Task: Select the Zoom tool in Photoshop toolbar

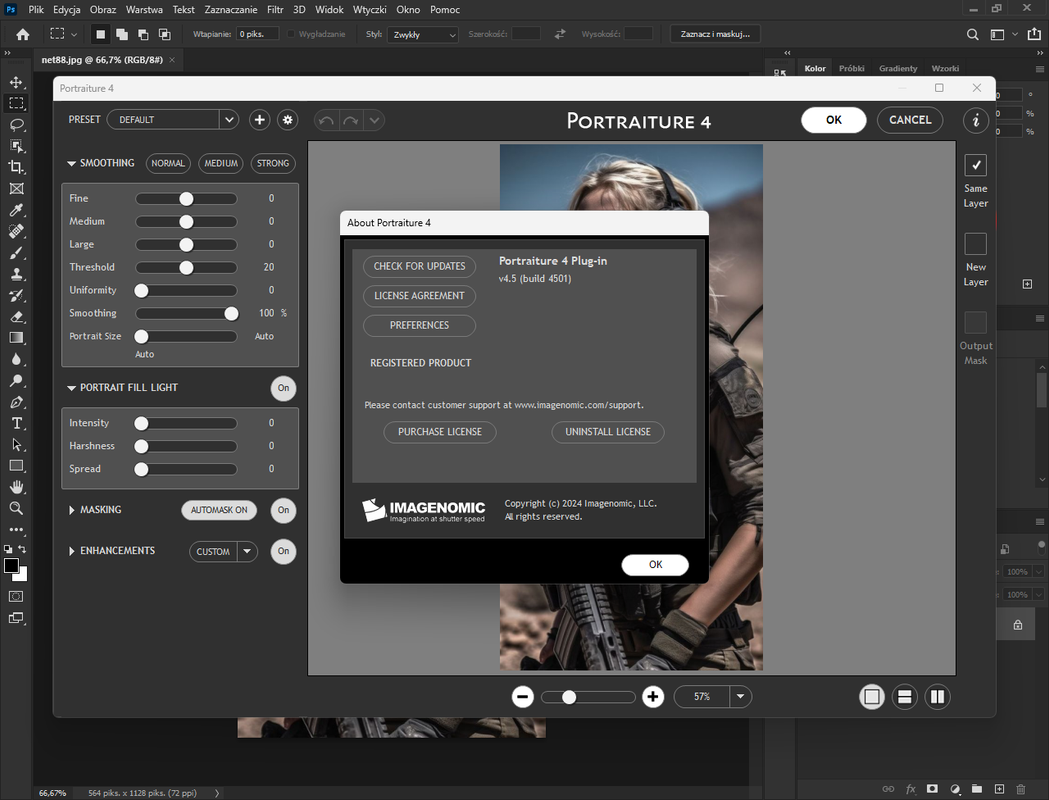Action: pos(16,508)
